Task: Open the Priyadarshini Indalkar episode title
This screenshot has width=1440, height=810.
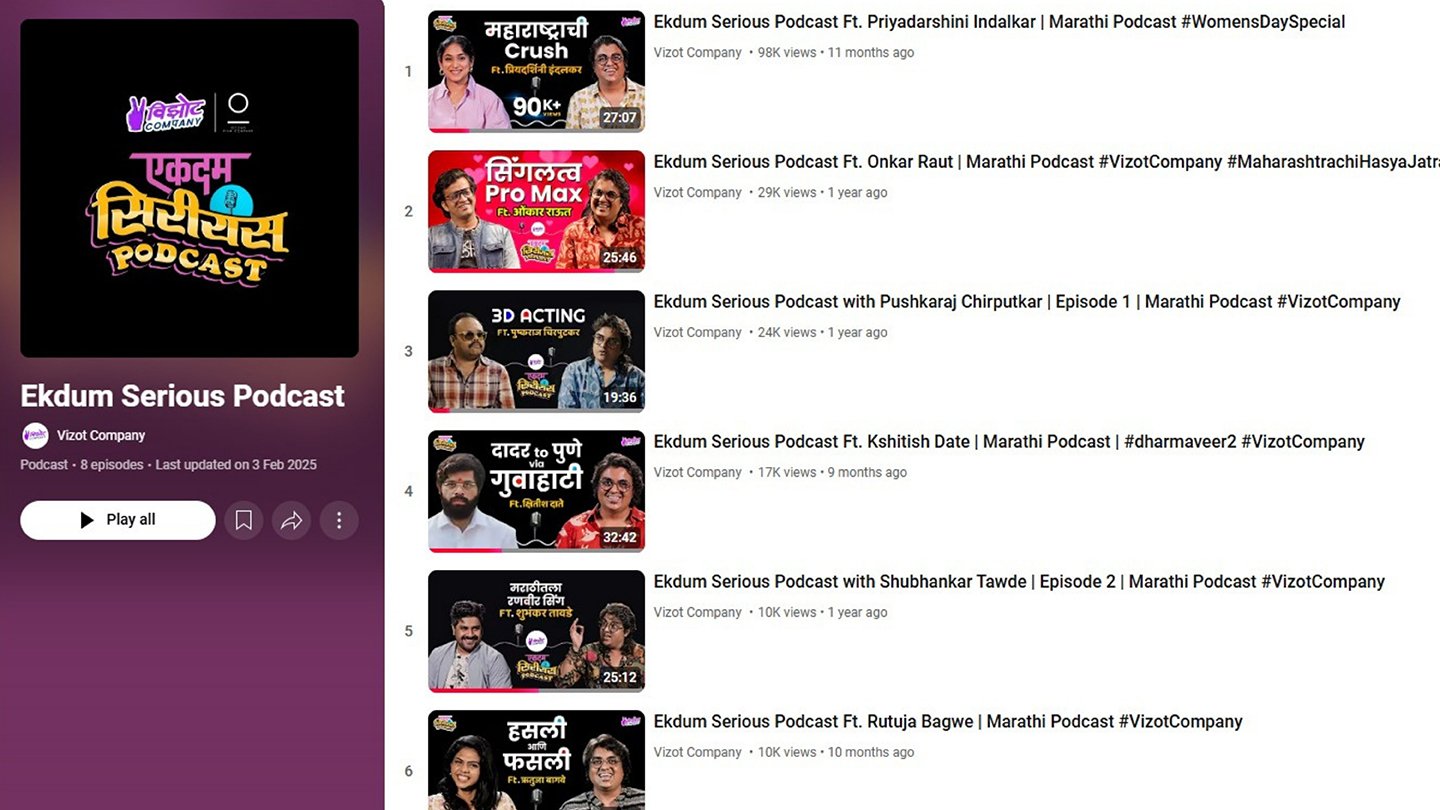Action: click(999, 22)
